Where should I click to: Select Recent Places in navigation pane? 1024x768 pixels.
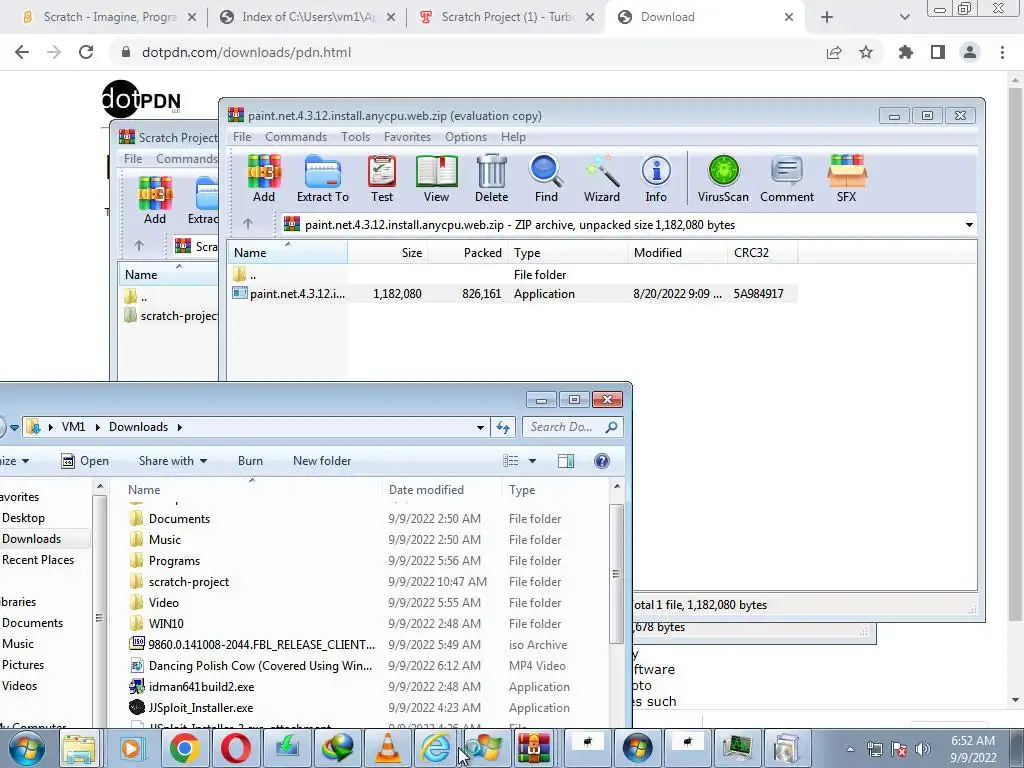[x=38, y=560]
